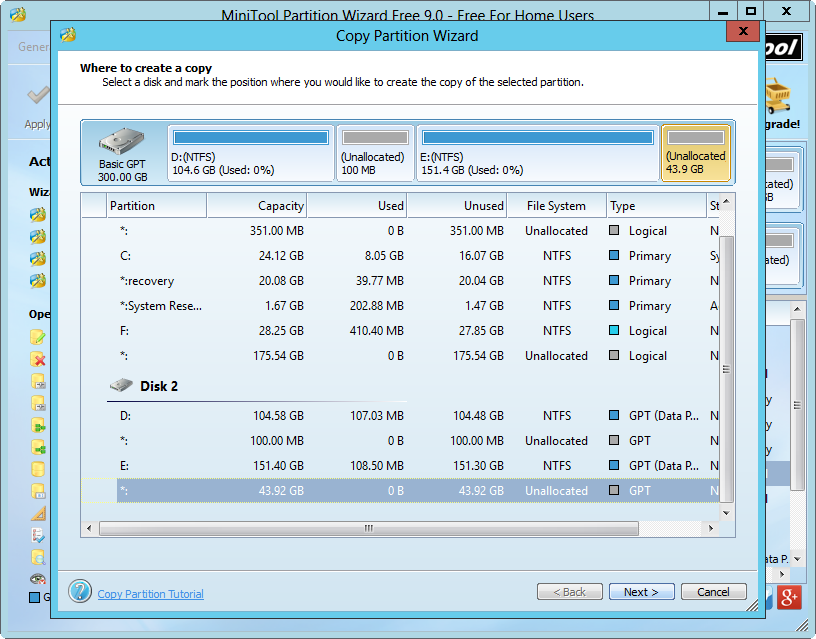
Task: Click the Copy Partition Wizard title icon
Action: tap(68, 35)
